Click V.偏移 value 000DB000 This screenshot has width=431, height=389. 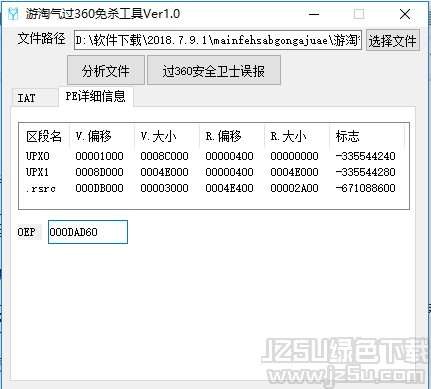point(99,188)
